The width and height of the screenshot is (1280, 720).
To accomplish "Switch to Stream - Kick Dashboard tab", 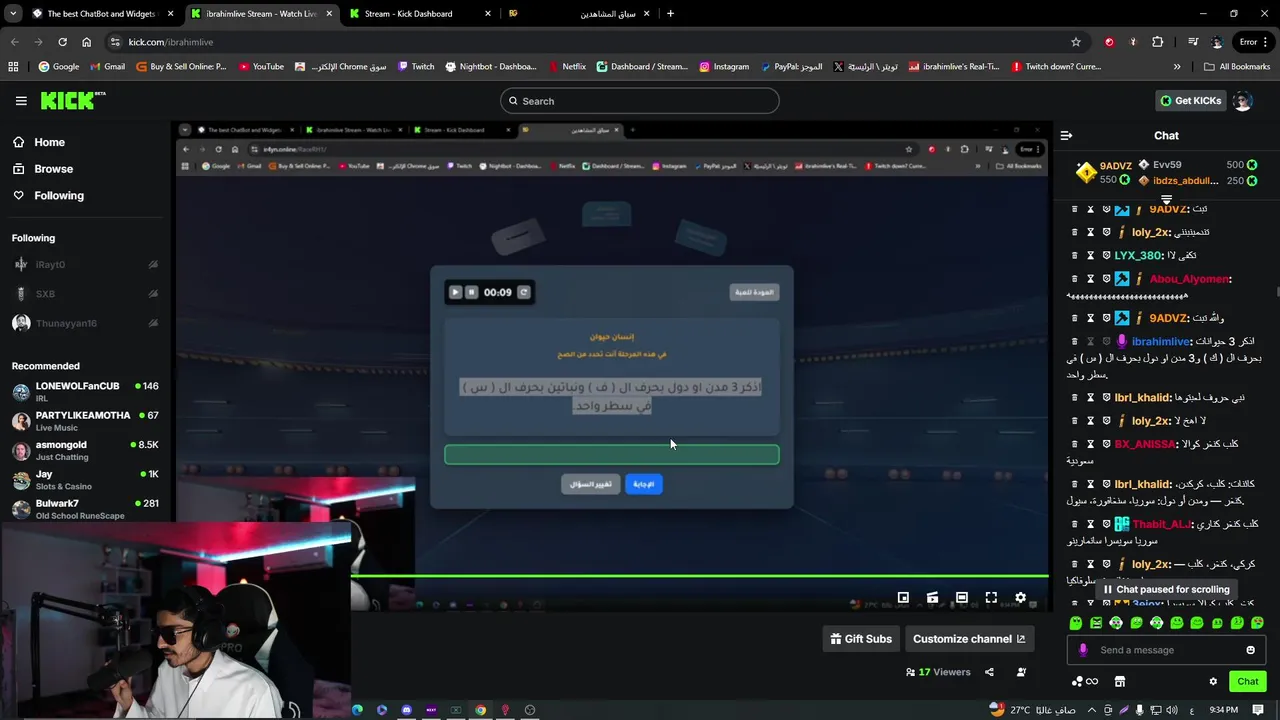I will [x=418, y=14].
